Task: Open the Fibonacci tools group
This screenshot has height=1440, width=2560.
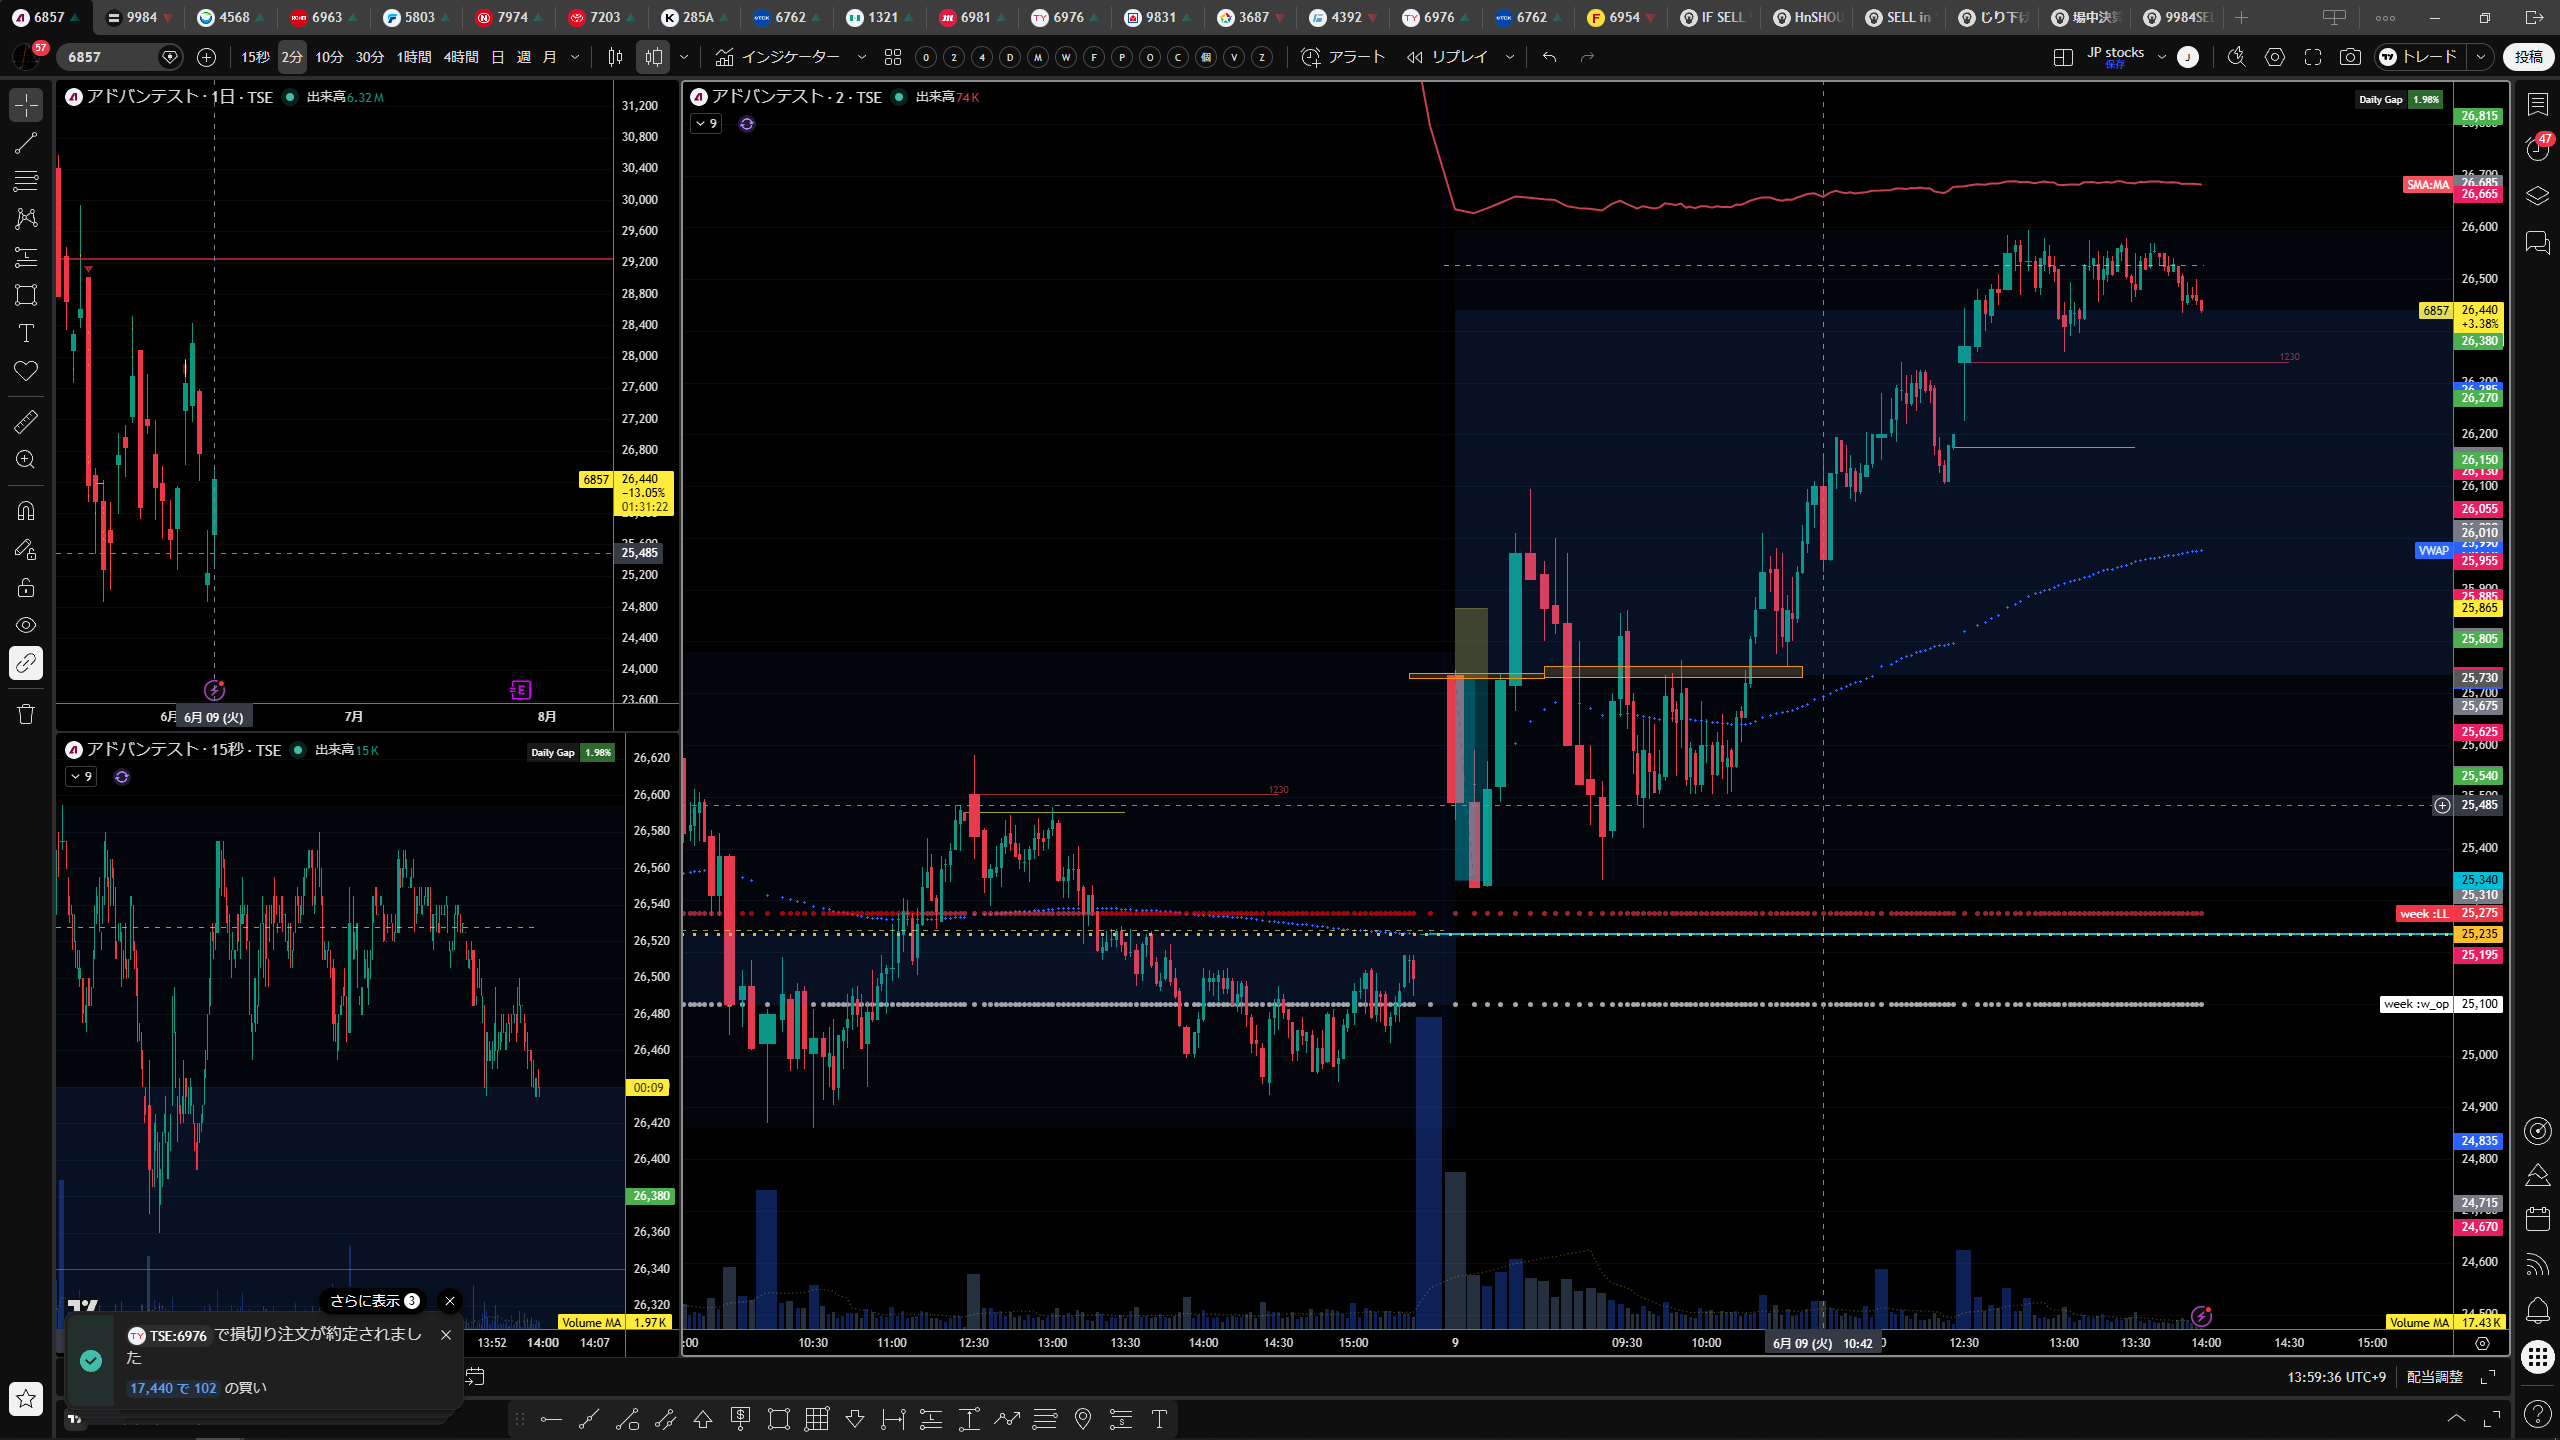Action: click(x=26, y=181)
